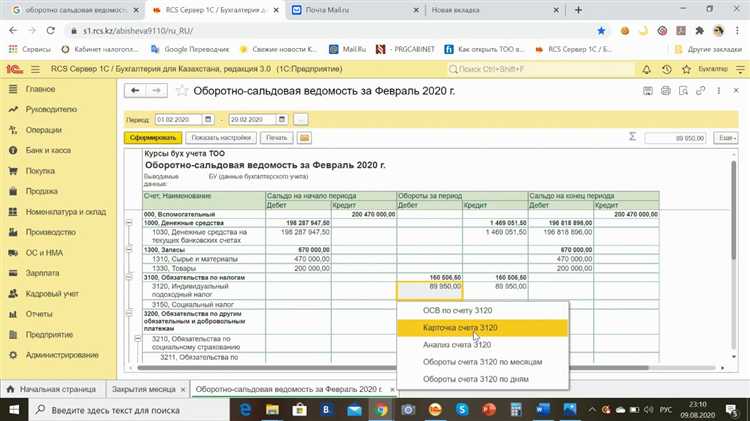Screen dimensions: 750x421
Task: Click the end date input field
Action: coord(252,119)
